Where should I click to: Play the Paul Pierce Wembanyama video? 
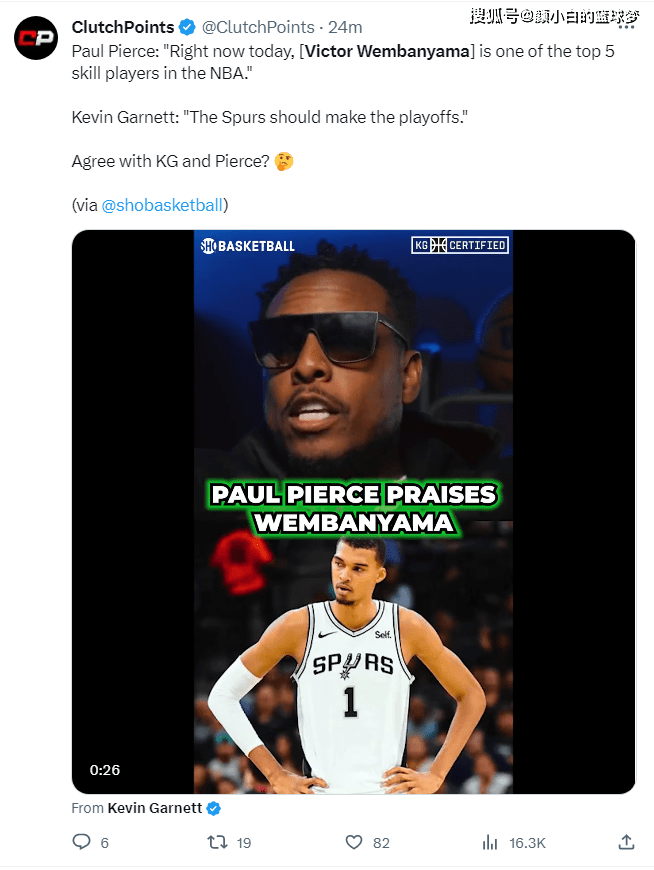pyautogui.click(x=353, y=512)
